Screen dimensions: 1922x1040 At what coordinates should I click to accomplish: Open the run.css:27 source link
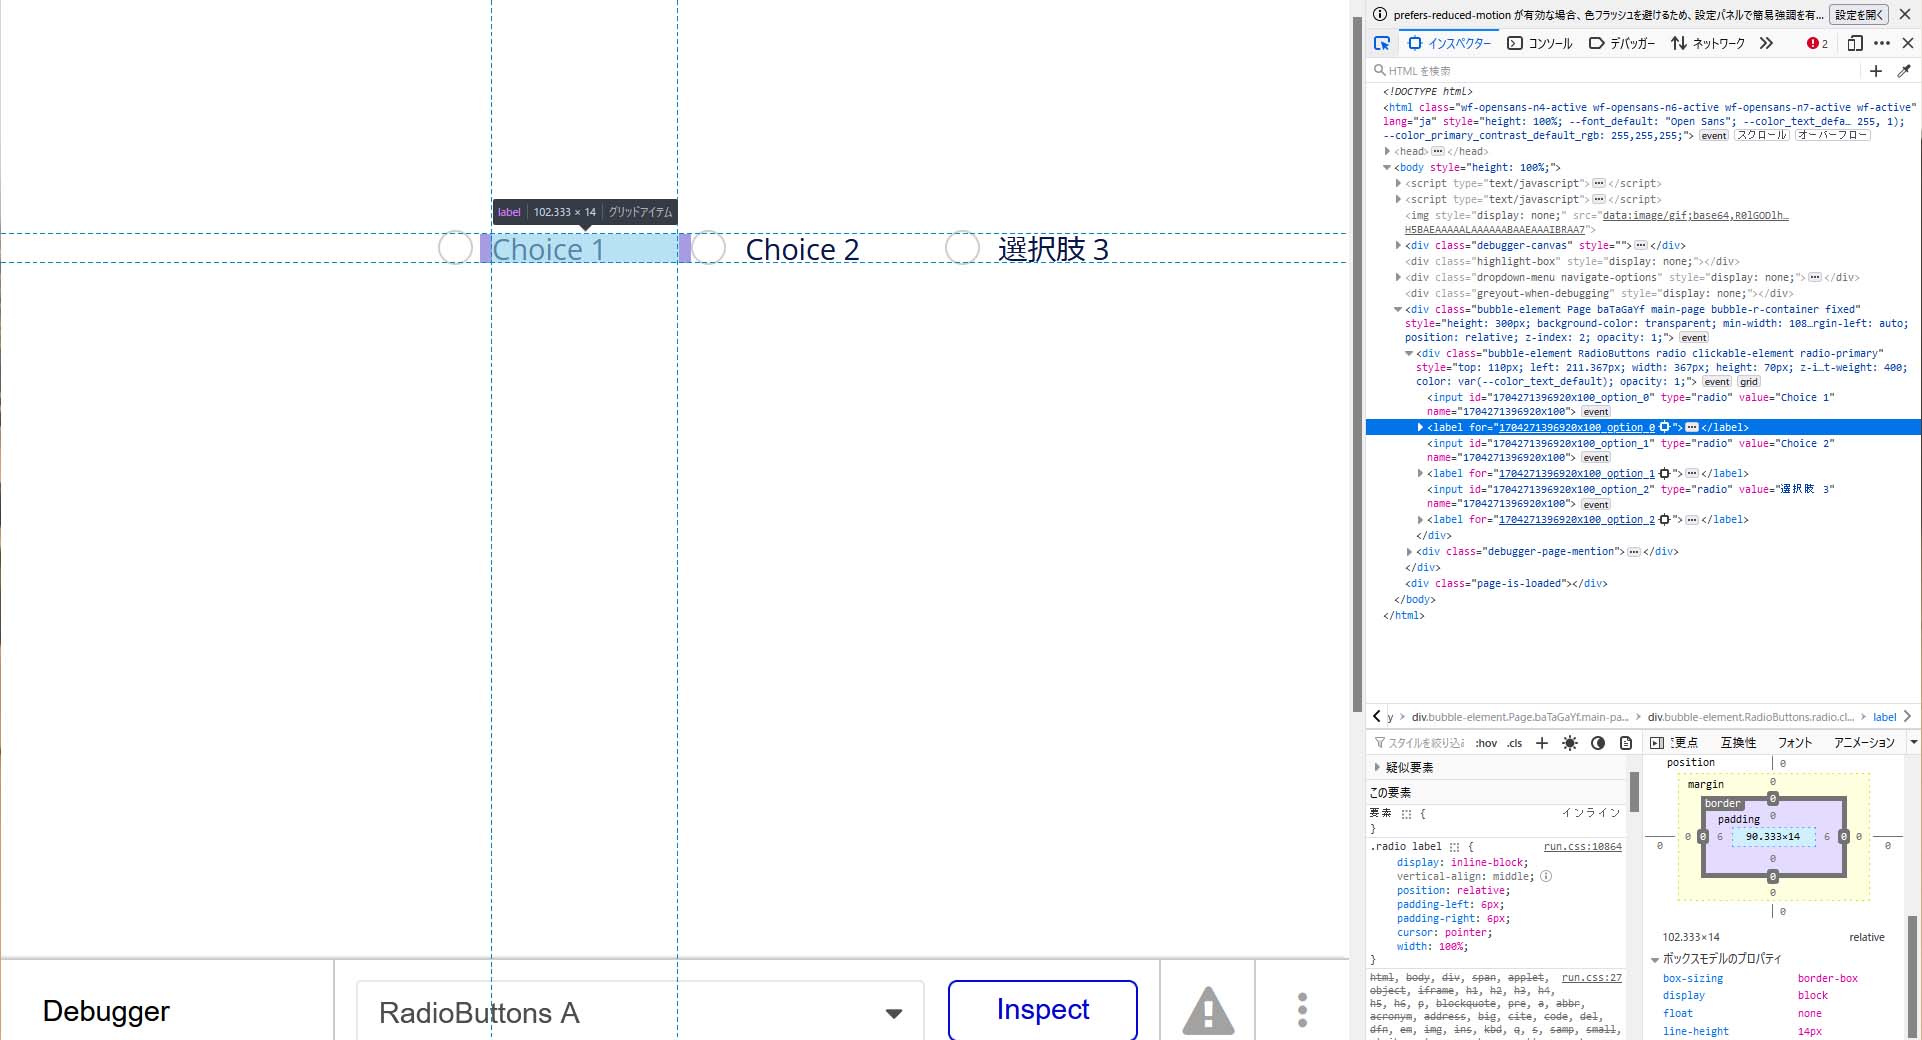pos(1592,978)
